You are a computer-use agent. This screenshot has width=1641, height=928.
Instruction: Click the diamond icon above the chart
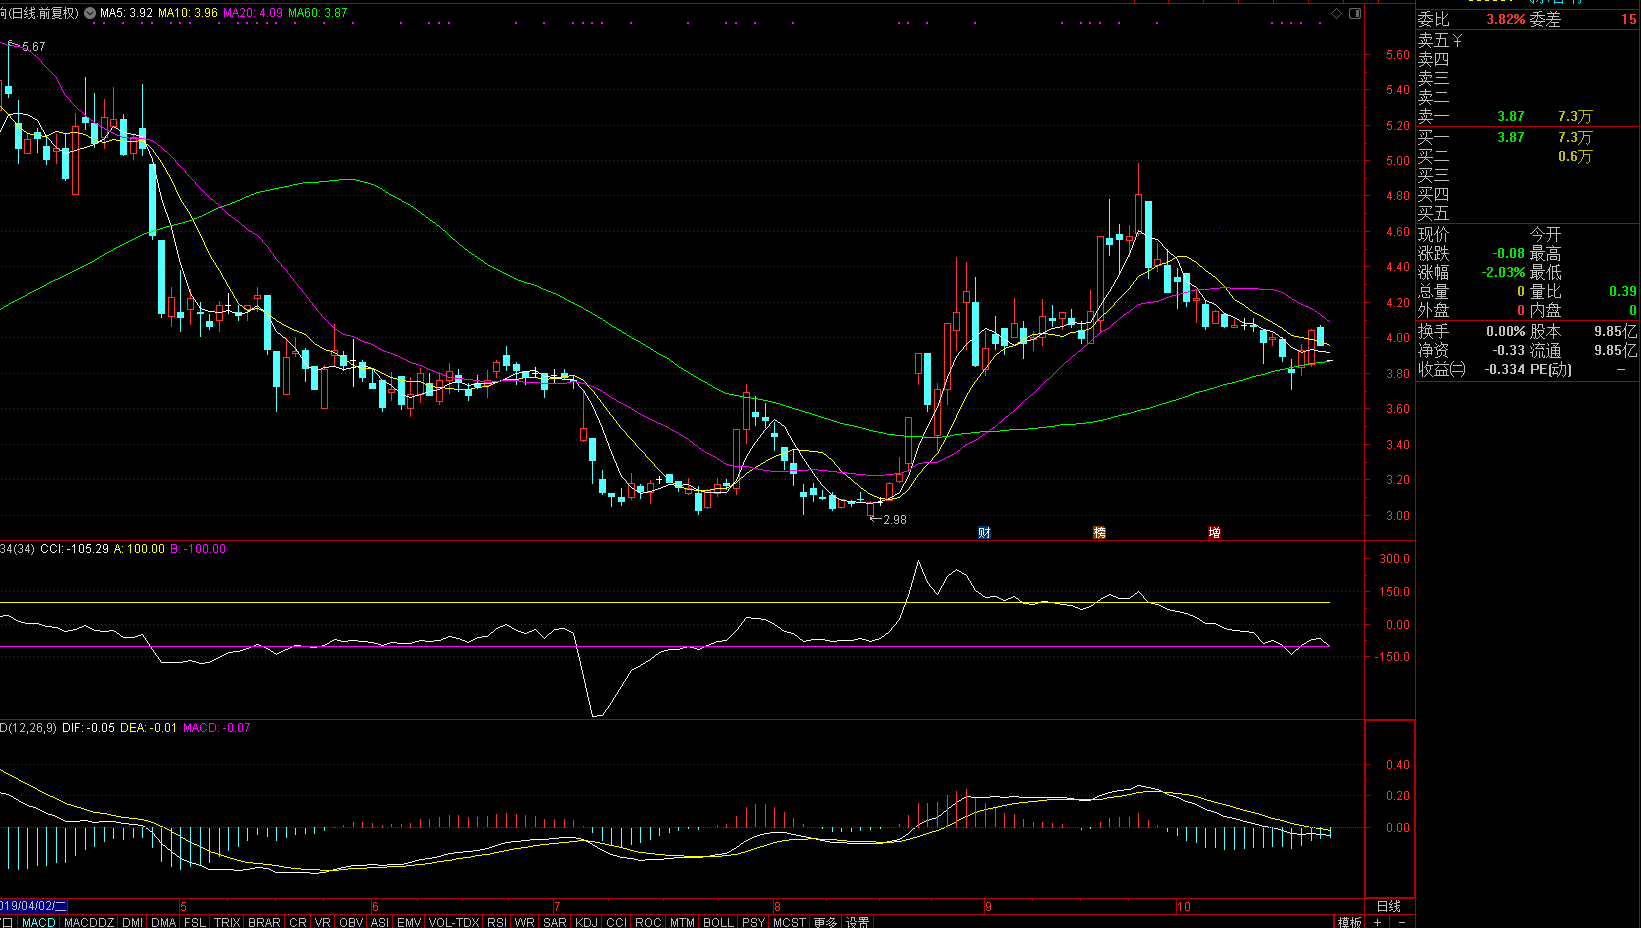pyautogui.click(x=1335, y=13)
